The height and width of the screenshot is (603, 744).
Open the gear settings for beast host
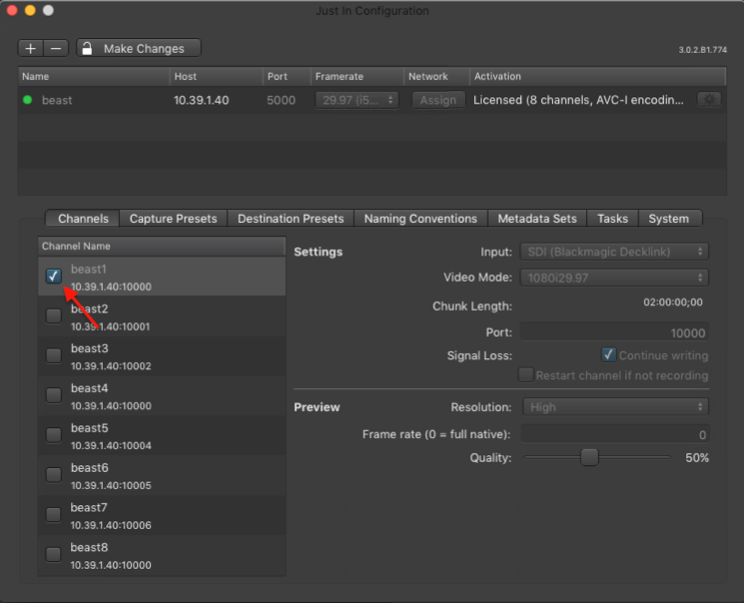pos(709,100)
